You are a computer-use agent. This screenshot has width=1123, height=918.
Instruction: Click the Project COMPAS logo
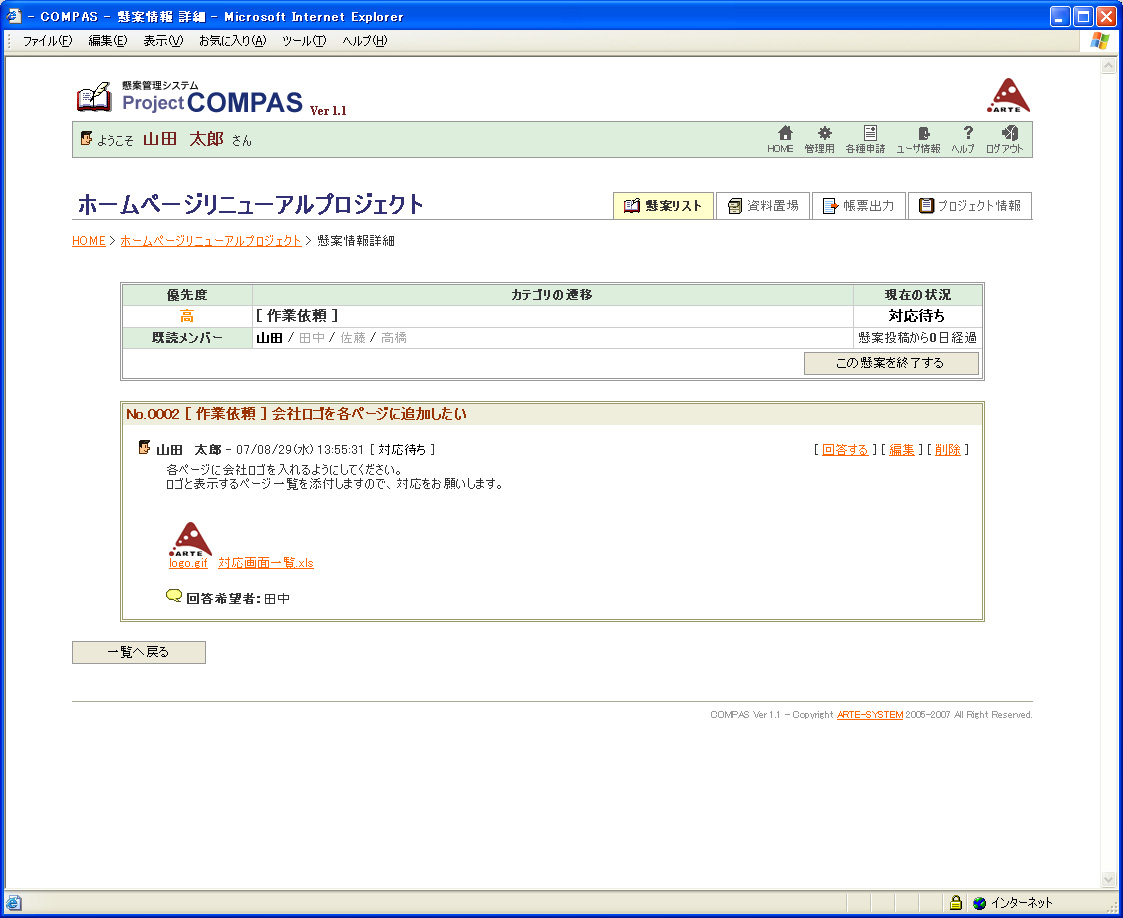coord(210,99)
